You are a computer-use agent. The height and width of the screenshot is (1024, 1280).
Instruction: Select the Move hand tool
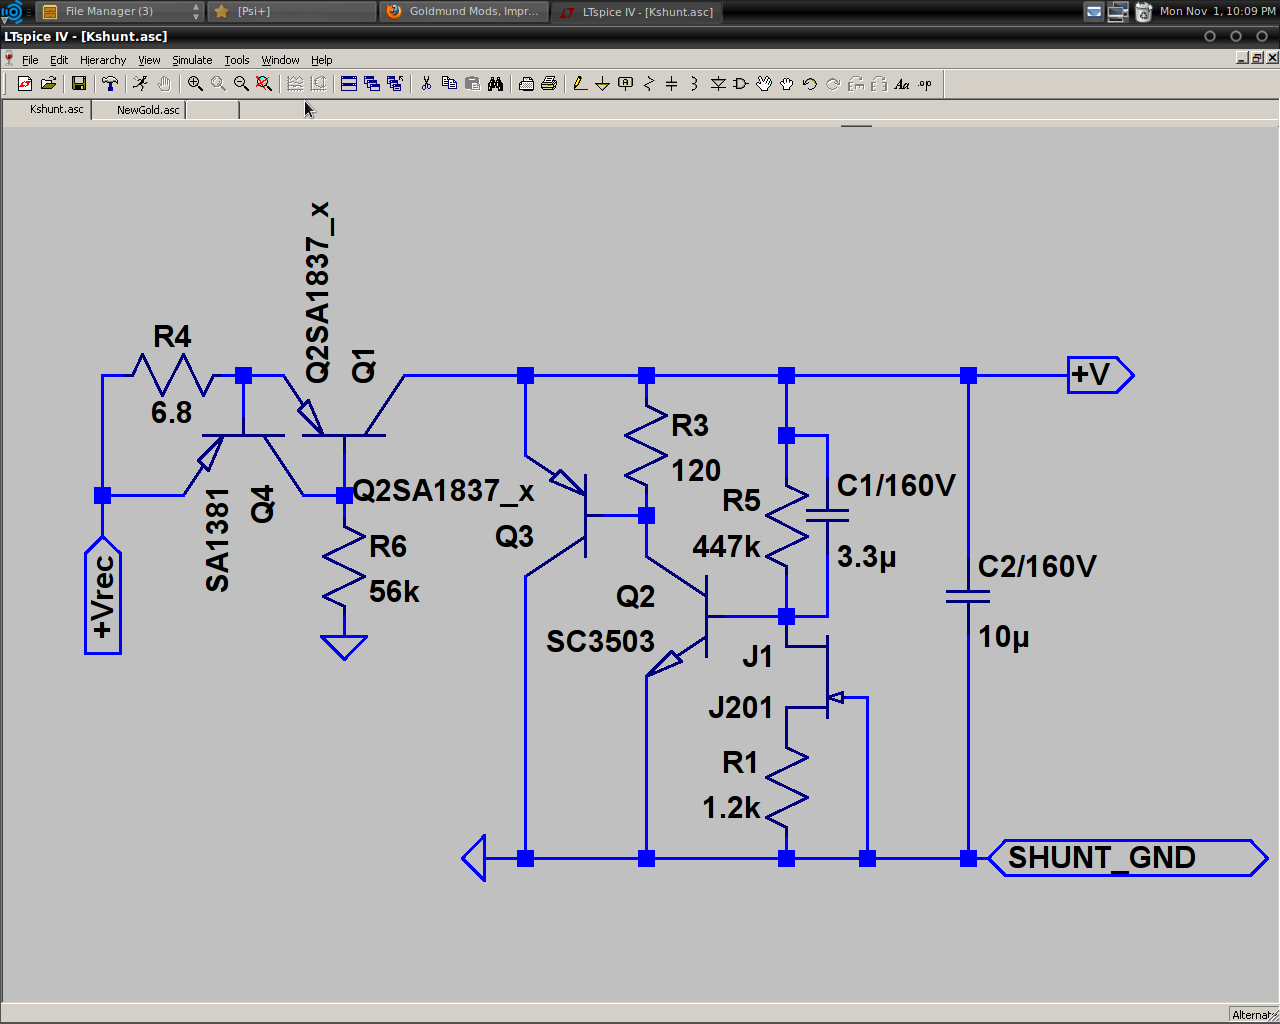(x=764, y=84)
